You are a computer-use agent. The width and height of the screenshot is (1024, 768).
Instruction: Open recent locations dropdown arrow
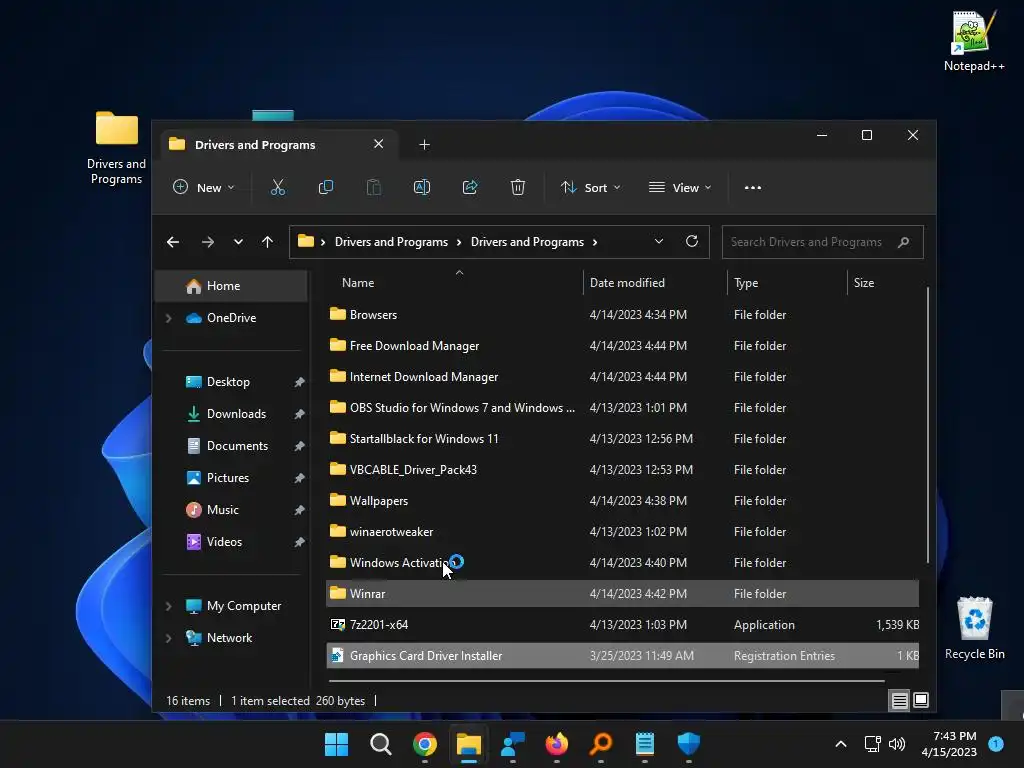pos(238,242)
